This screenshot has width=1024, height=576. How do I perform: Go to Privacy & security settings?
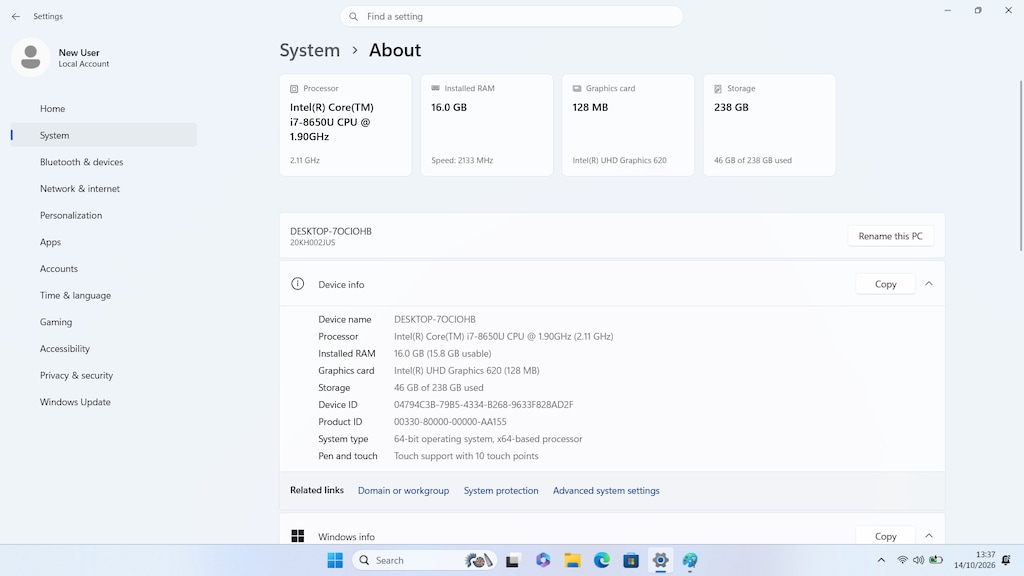pyautogui.click(x=104, y=376)
